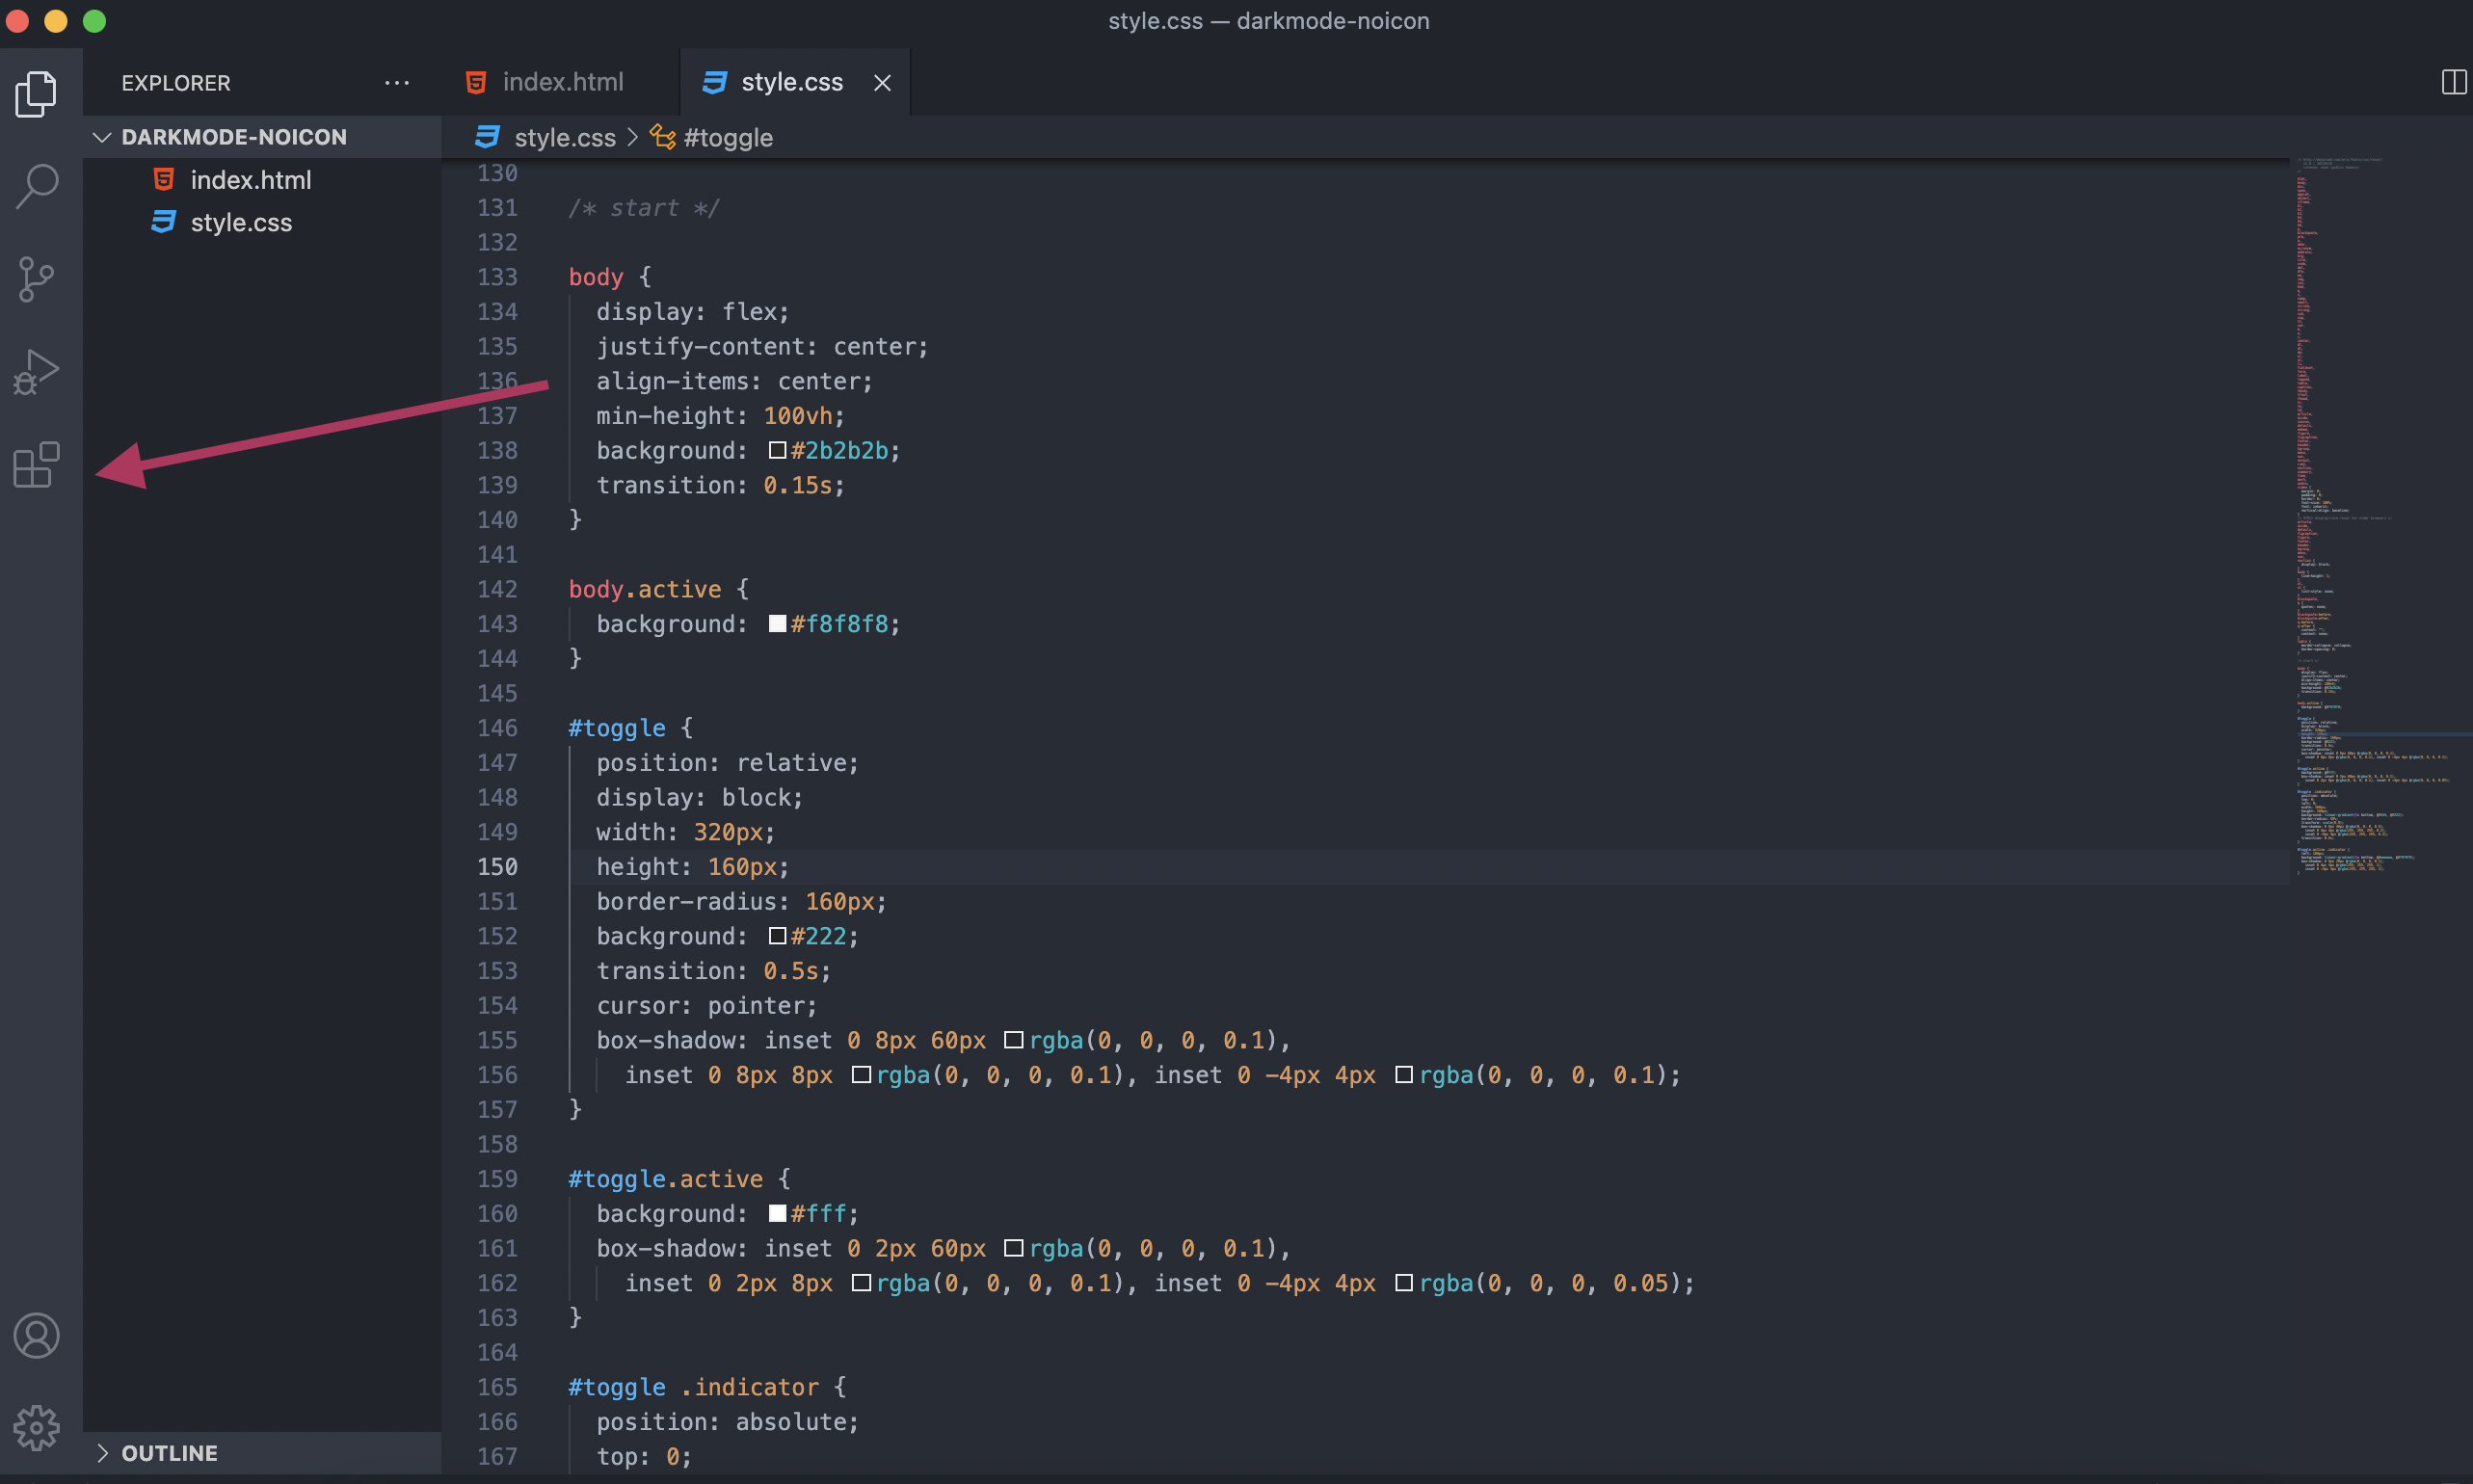Viewport: 2473px width, 1484px height.
Task: Open the Explorer view in activity bar
Action: pos(37,93)
